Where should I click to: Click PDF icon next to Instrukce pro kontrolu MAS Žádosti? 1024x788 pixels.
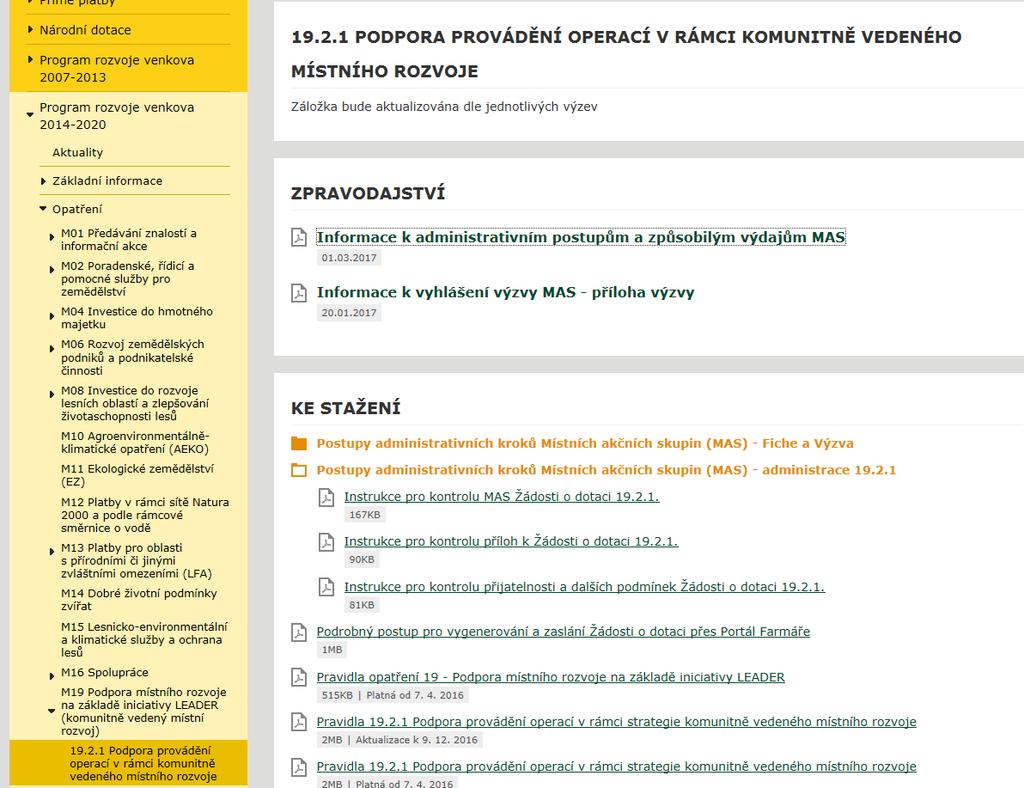tap(326, 497)
